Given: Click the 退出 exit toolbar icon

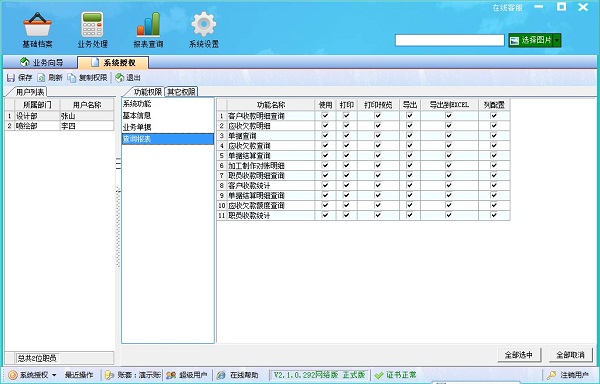Looking at the screenshot, I should tap(119, 78).
